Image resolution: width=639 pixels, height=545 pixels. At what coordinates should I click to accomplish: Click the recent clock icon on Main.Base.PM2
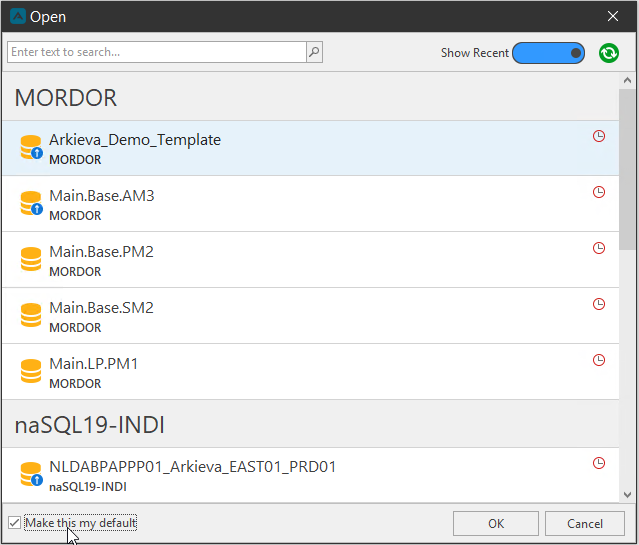pyautogui.click(x=599, y=248)
